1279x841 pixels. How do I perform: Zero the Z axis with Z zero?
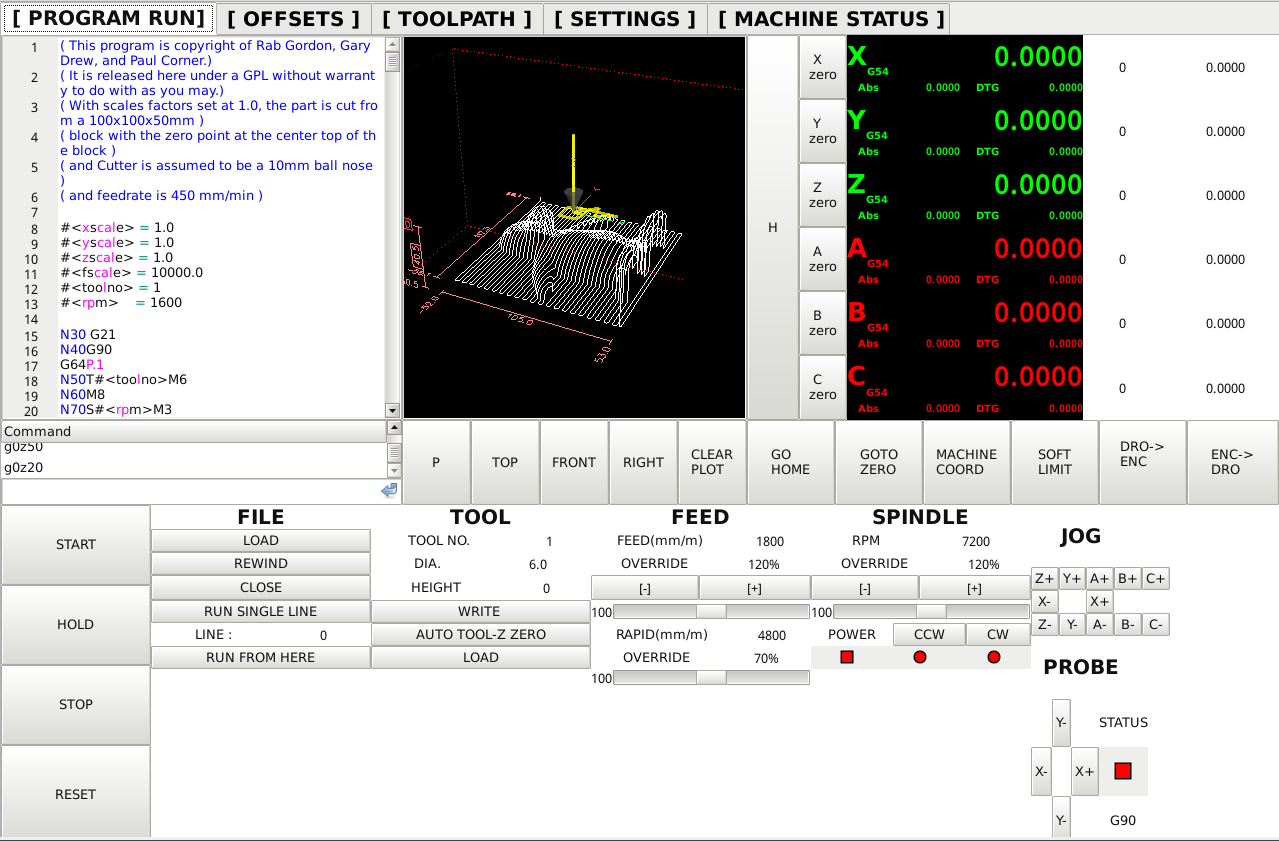(x=823, y=195)
